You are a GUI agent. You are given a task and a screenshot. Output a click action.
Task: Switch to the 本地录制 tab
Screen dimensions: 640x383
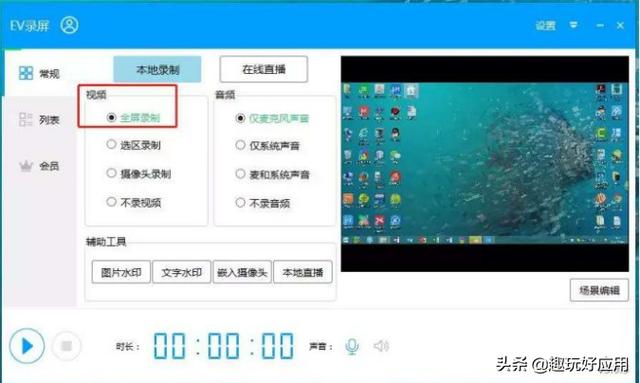coord(157,69)
